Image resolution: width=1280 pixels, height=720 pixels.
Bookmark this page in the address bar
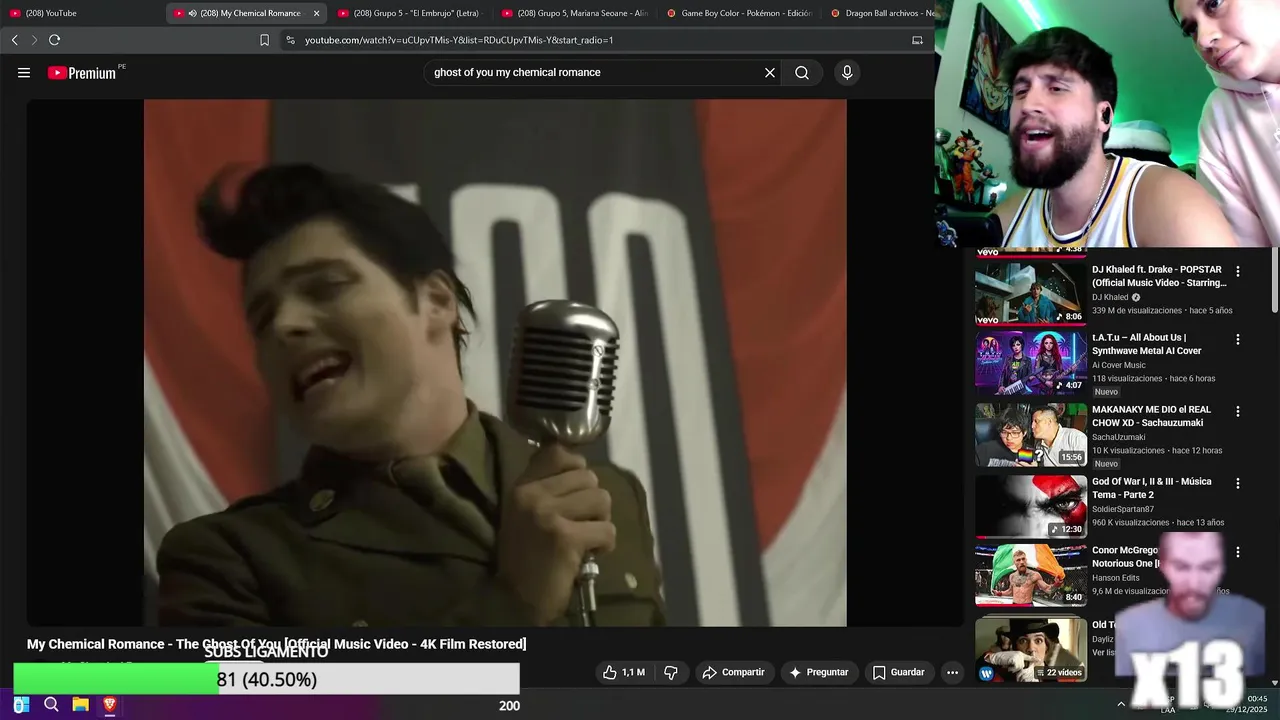click(x=264, y=40)
